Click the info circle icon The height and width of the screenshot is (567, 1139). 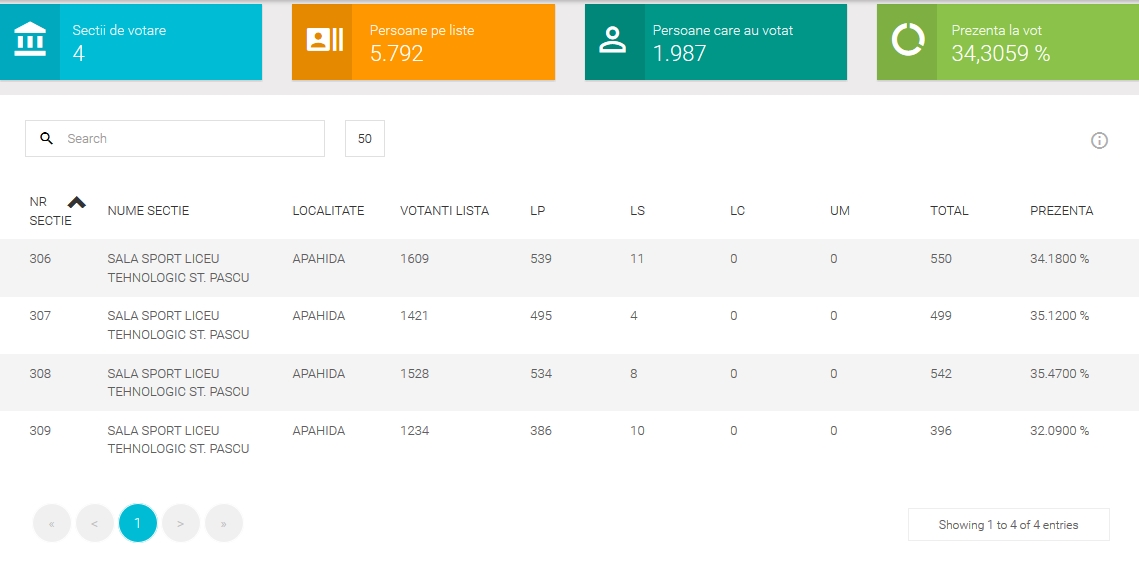point(1099,141)
